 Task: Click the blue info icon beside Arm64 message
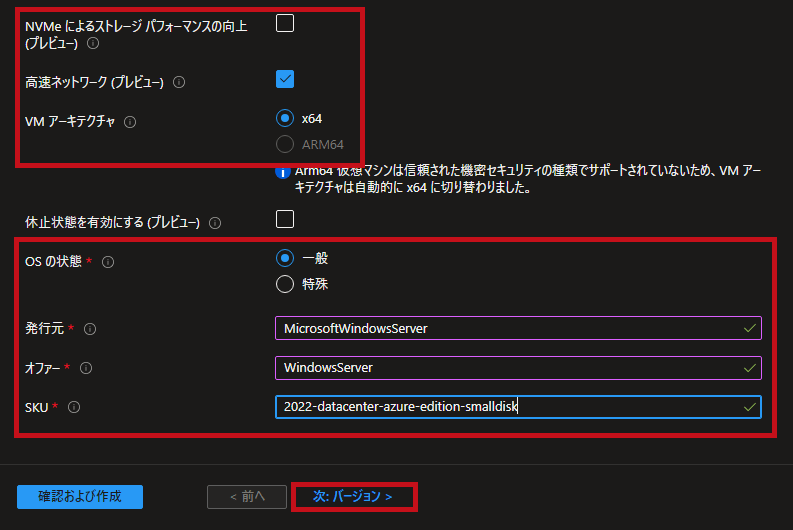(282, 172)
